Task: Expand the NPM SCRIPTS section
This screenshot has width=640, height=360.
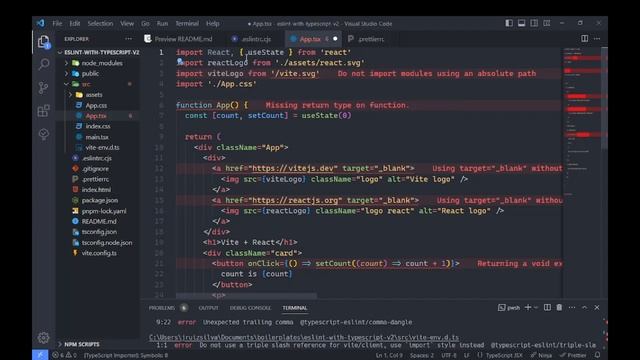Action: pos(60,344)
